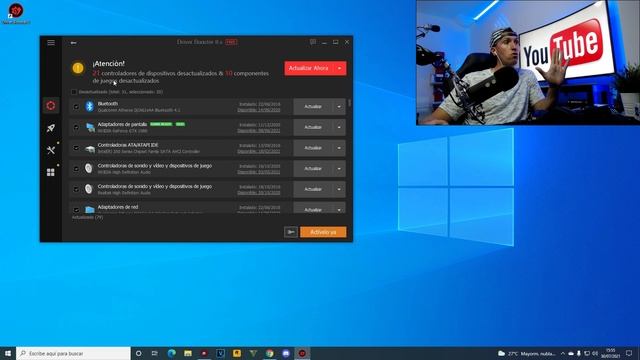Open the Action Center grid icon in sidebar
Image resolution: width=640 pixels, height=360 pixels.
coord(51,172)
